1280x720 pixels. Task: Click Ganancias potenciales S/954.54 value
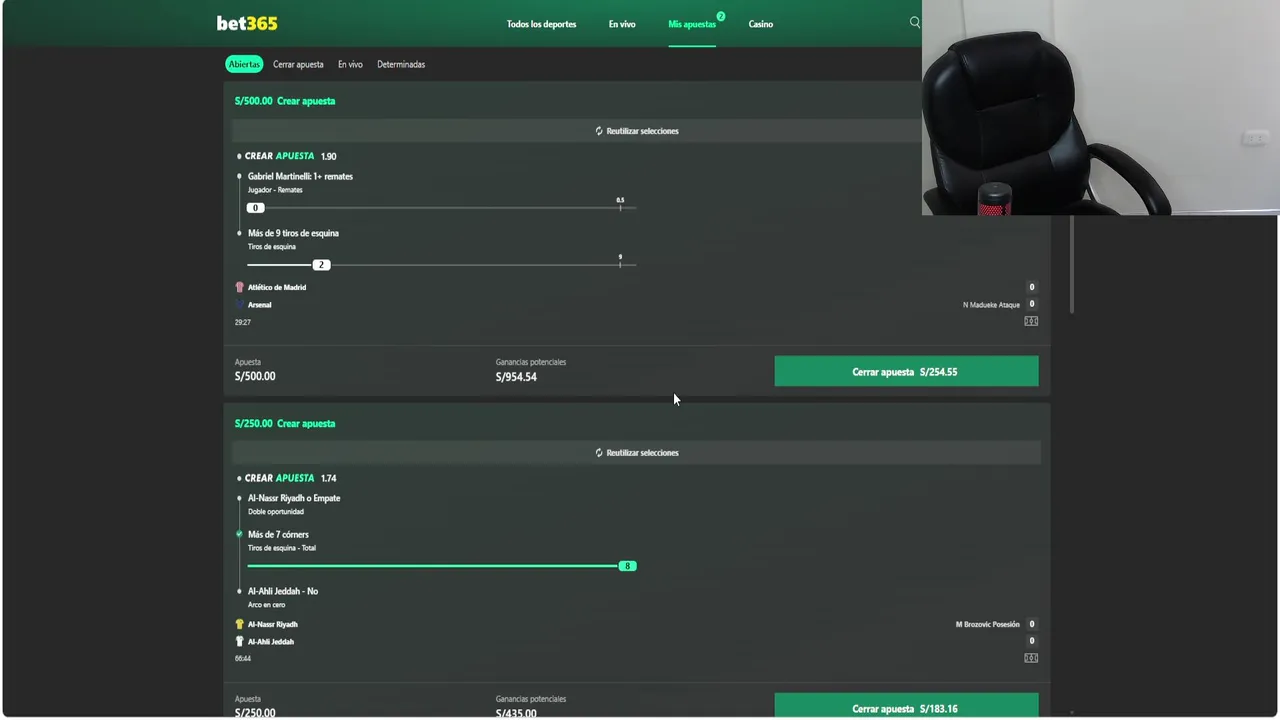click(516, 377)
